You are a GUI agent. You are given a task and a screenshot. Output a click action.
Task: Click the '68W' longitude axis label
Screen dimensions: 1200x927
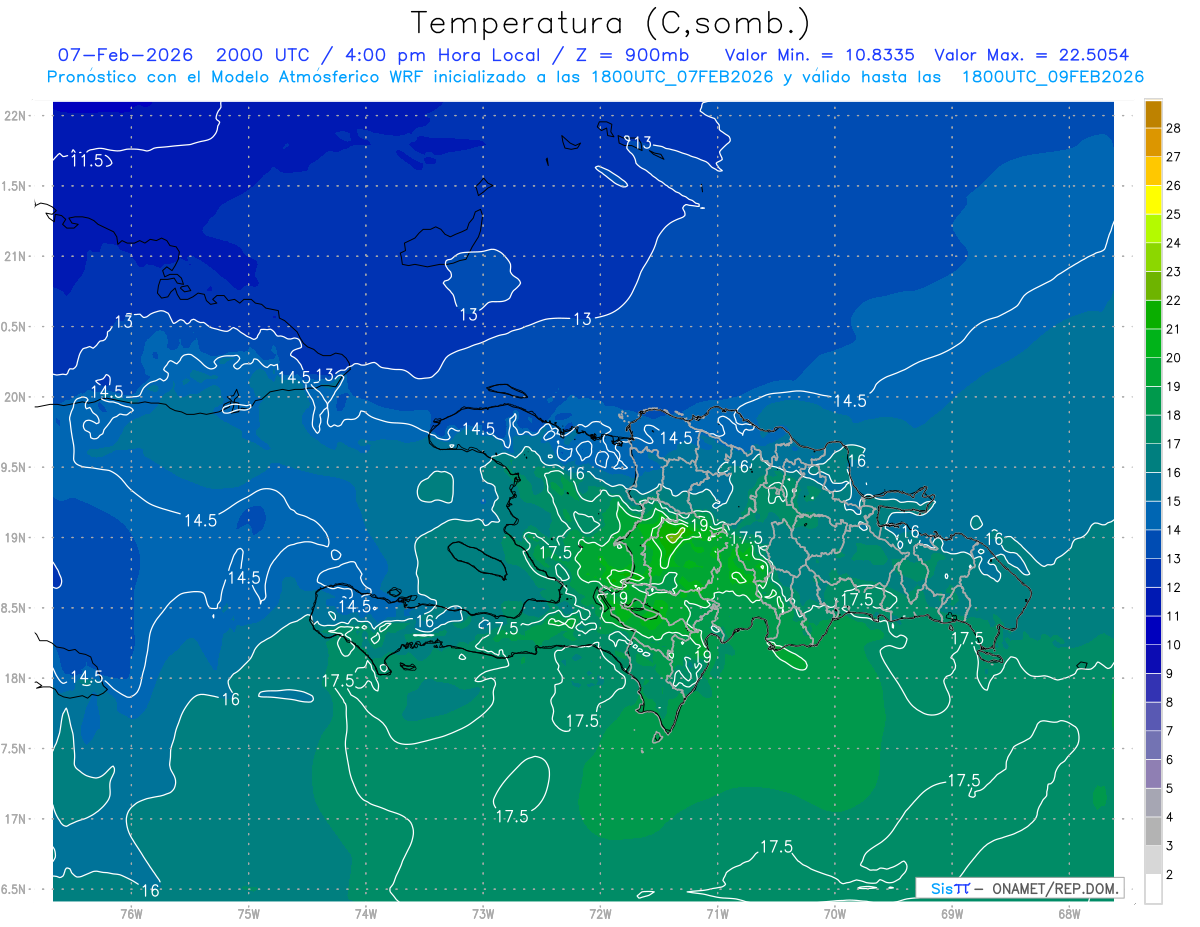click(x=1069, y=913)
